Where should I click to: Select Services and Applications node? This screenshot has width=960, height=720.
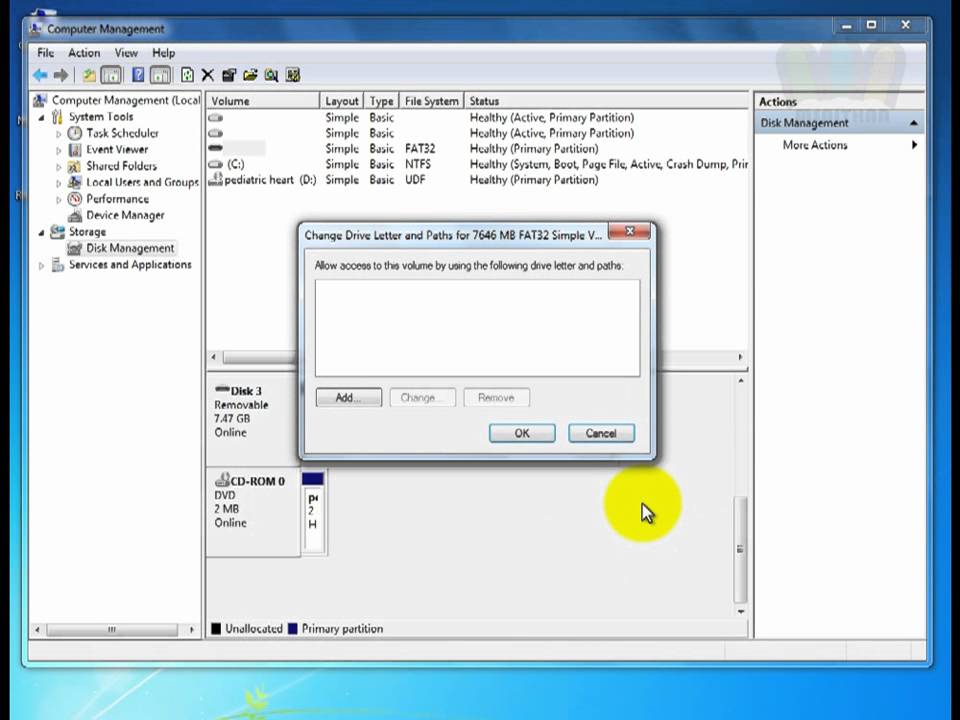130,264
